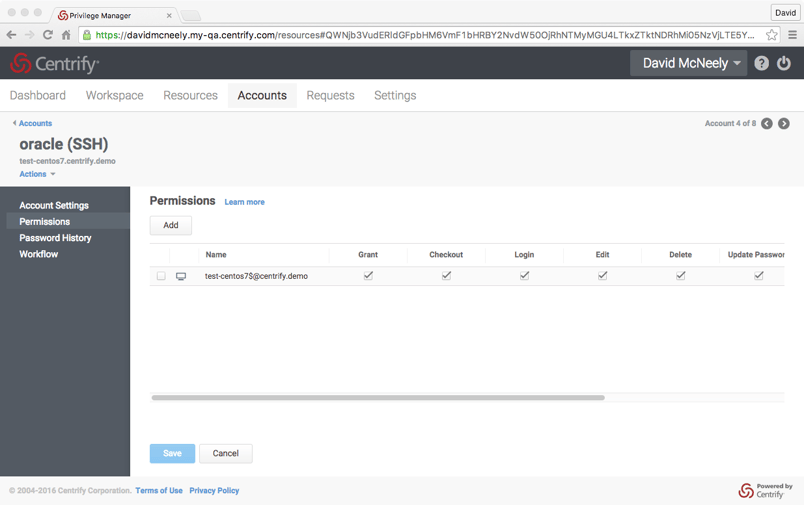This screenshot has width=804, height=505.
Task: Toggle Grant permission for test-centos7$
Action: (x=368, y=276)
